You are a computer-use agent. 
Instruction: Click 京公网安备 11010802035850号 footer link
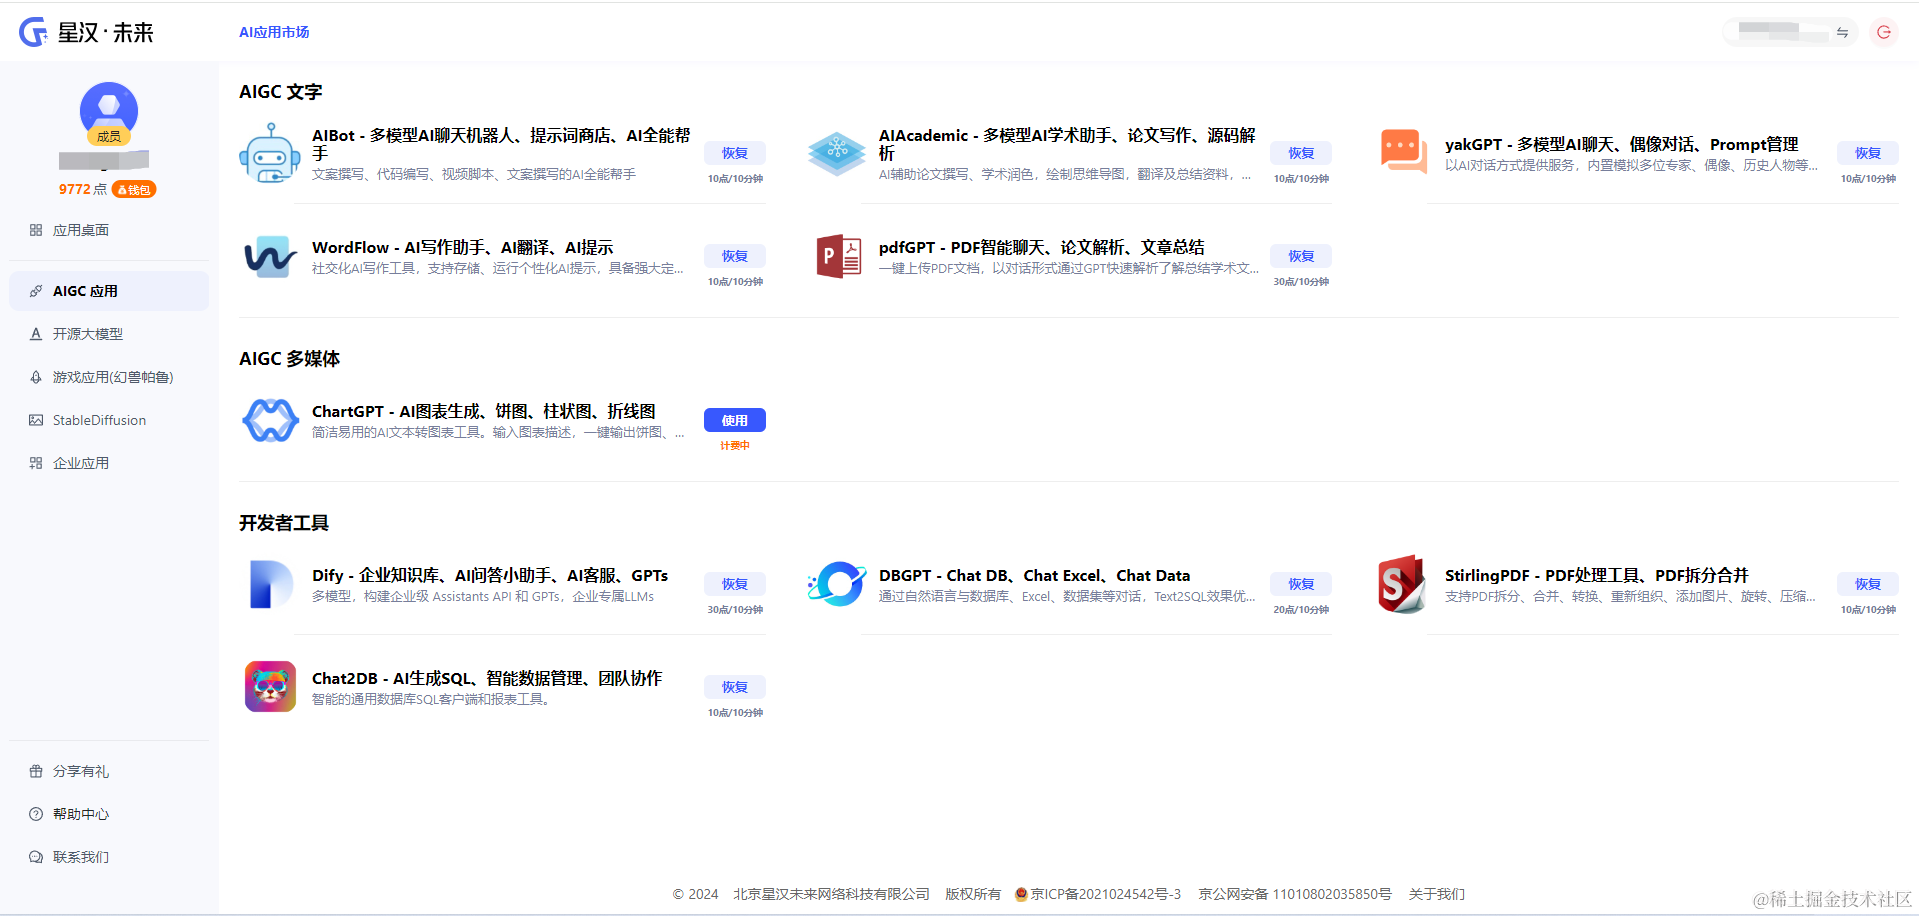[1295, 894]
